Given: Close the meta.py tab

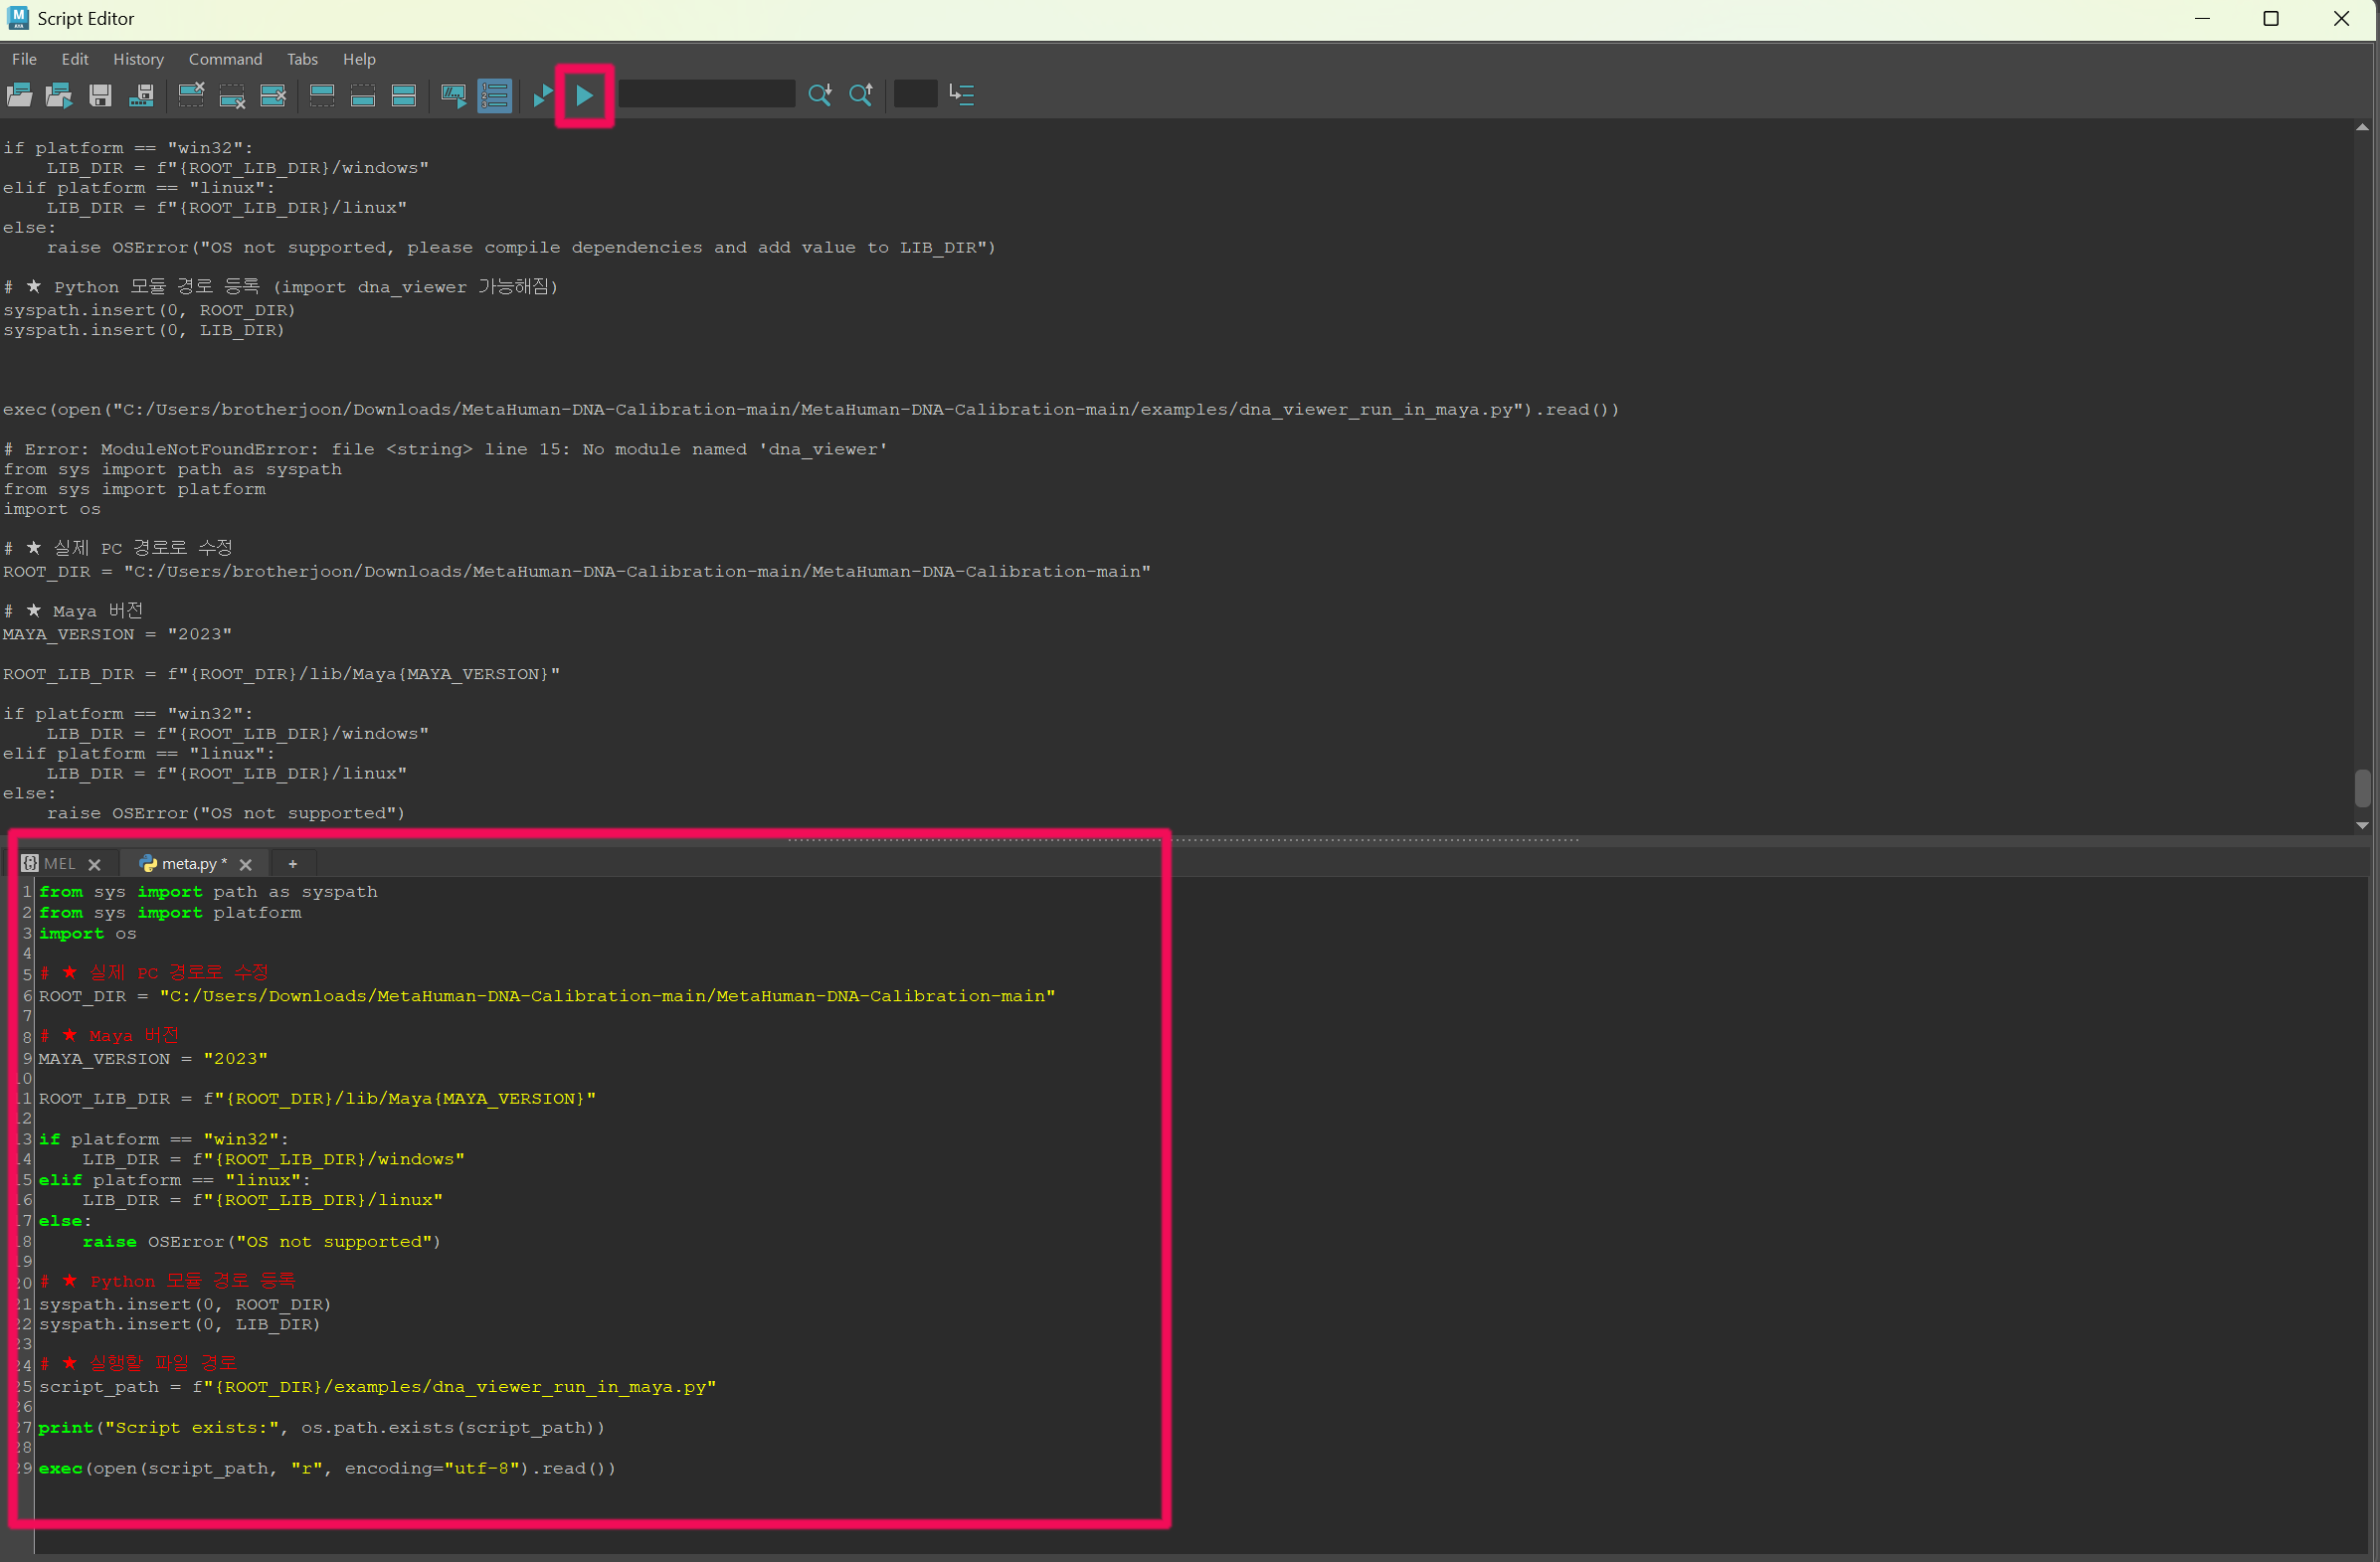Looking at the screenshot, I should 245,863.
